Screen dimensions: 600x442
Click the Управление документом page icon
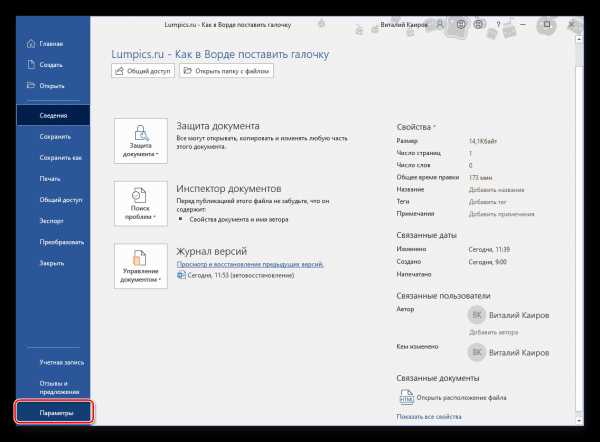[139, 258]
